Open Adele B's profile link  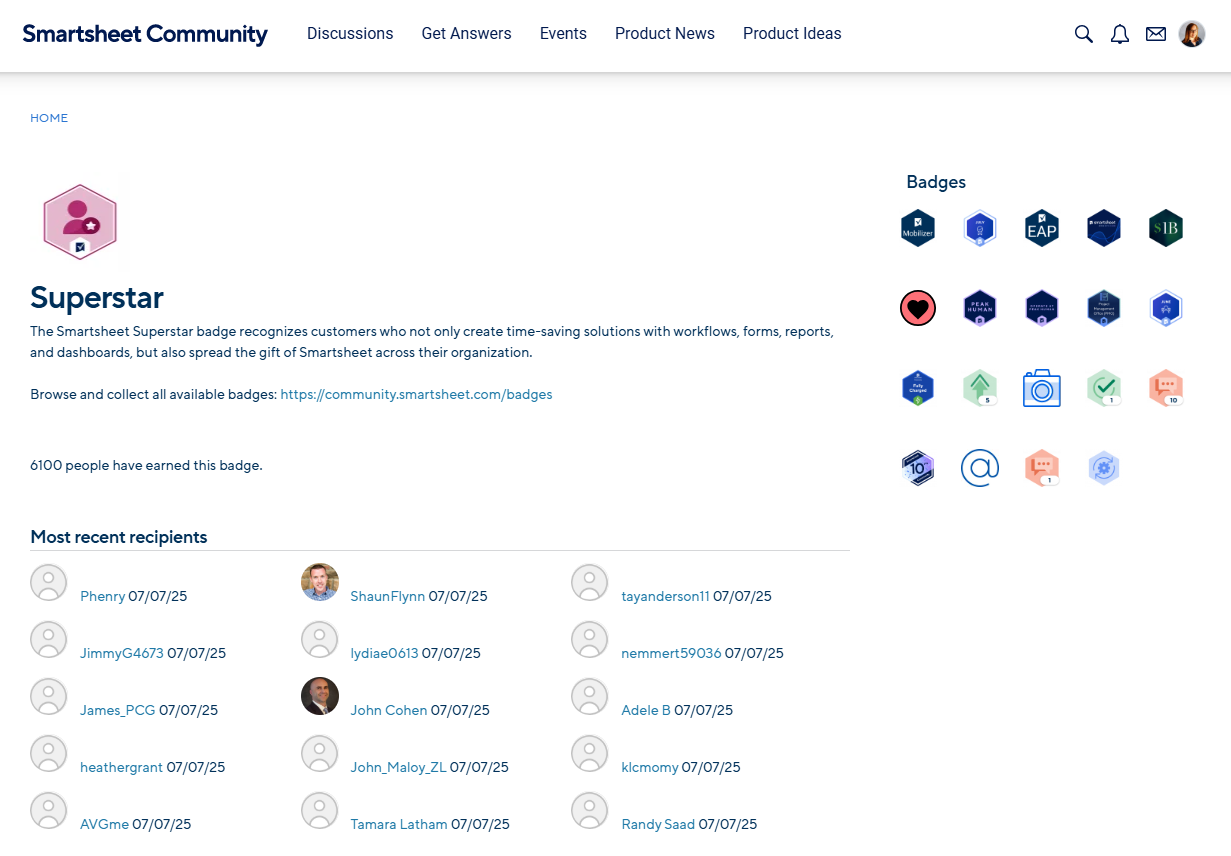coord(646,711)
